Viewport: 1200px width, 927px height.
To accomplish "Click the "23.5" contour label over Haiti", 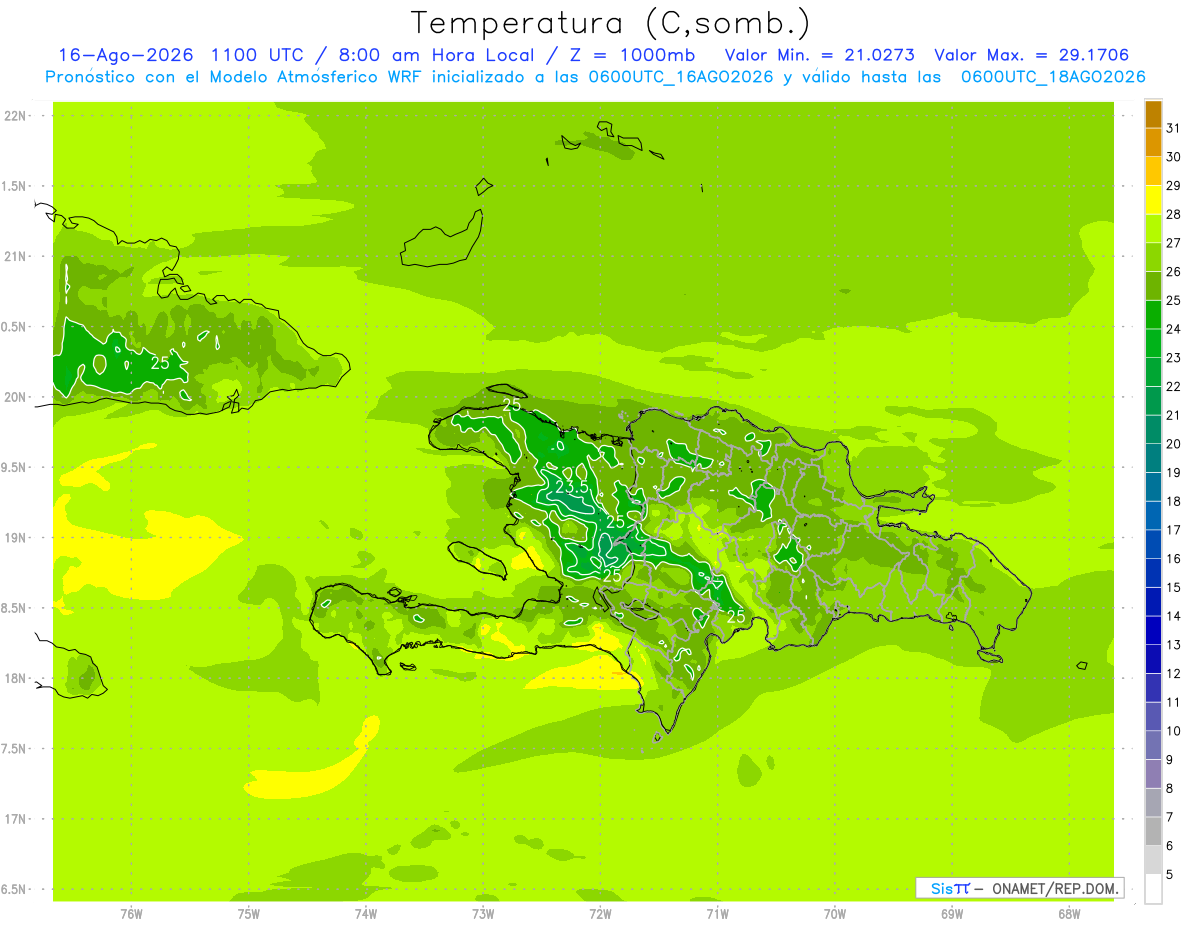I will point(571,487).
